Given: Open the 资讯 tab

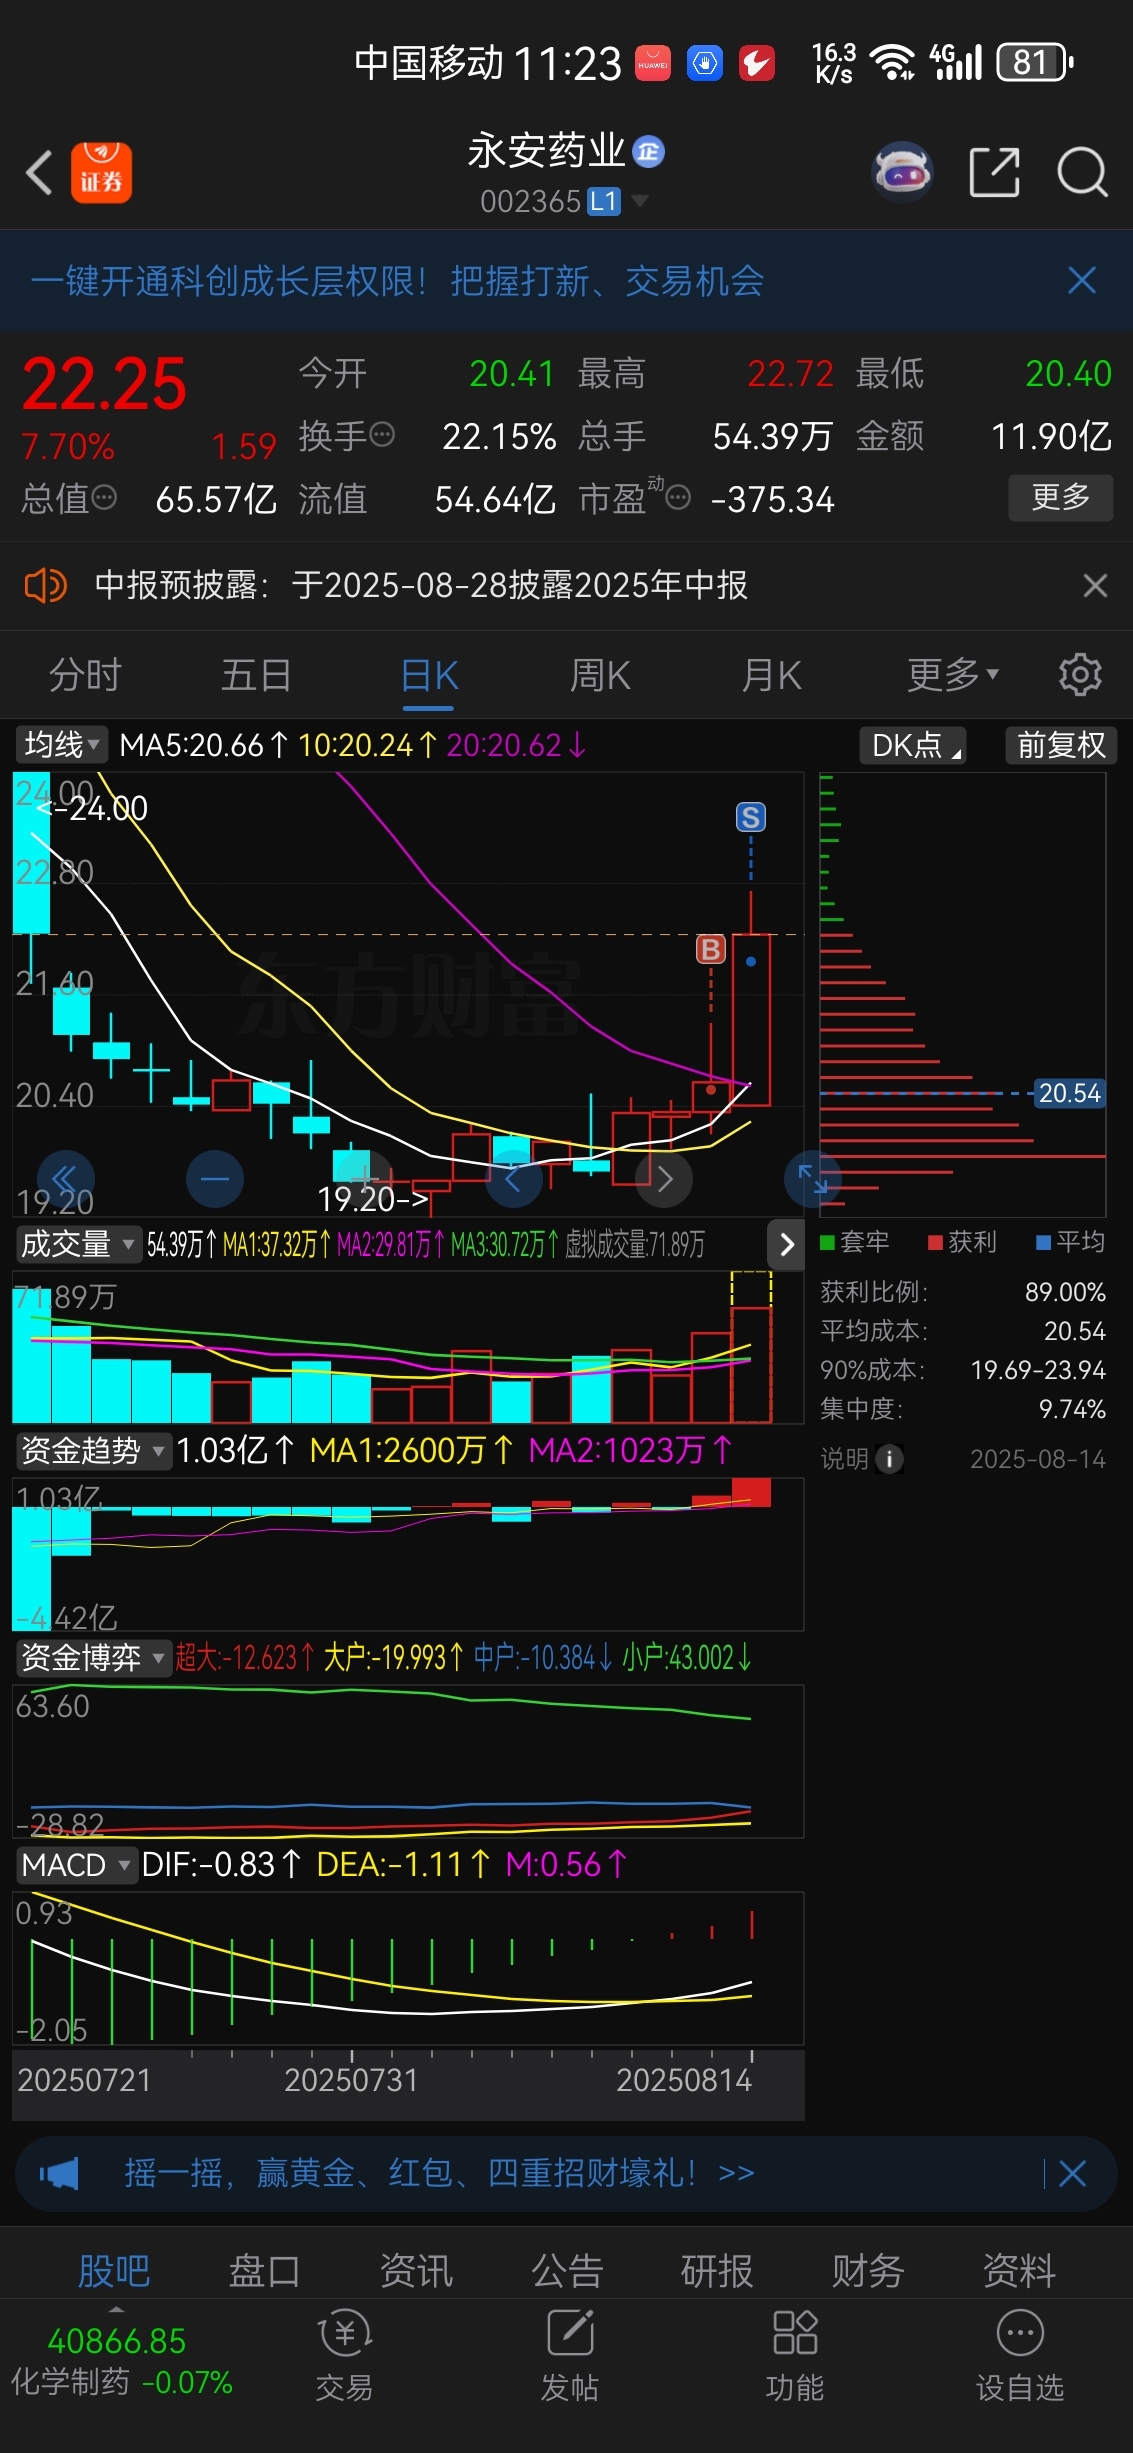Looking at the screenshot, I should pyautogui.click(x=416, y=2271).
